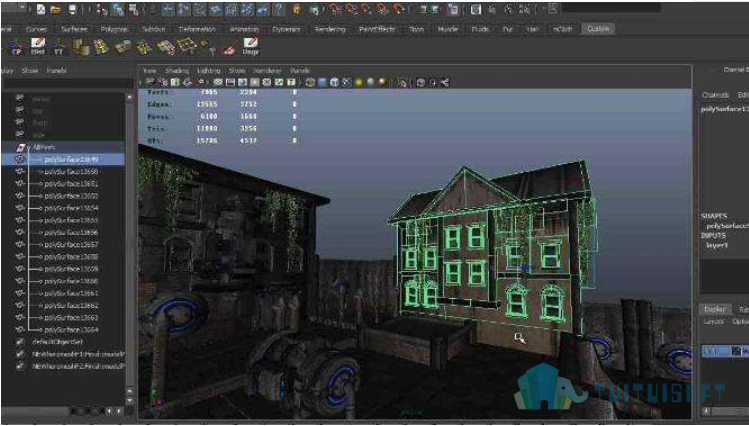Select defaultObjectSet in the outliner
The image size is (749, 426).
click(57, 342)
